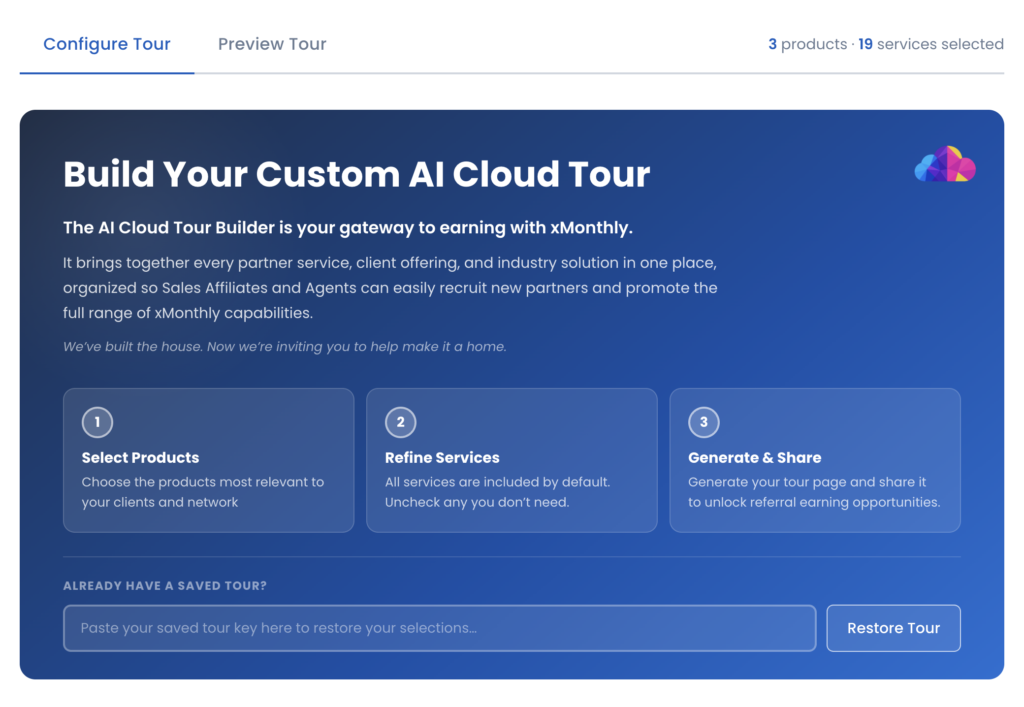Click the '3 products' count text

(807, 44)
